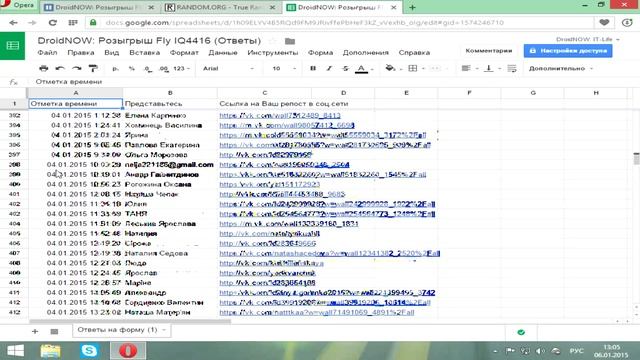Increase decimal places

pyautogui.click(x=164, y=69)
